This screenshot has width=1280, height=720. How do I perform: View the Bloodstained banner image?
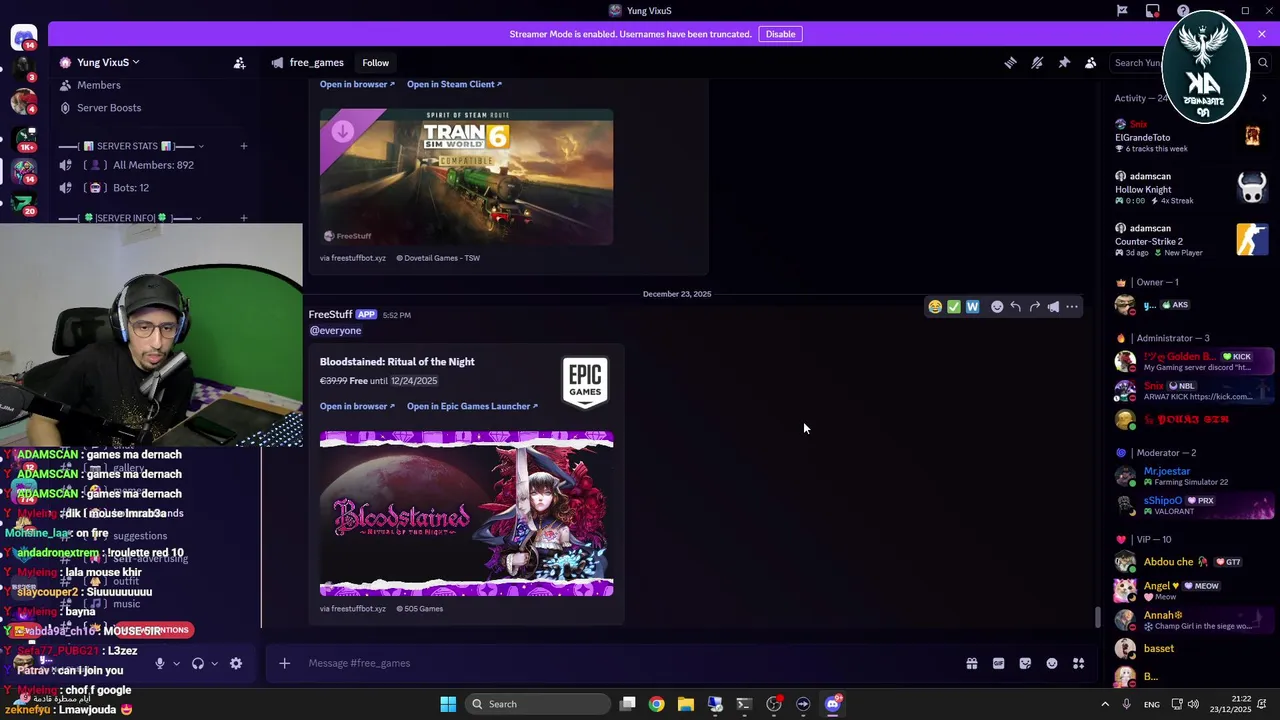466,514
